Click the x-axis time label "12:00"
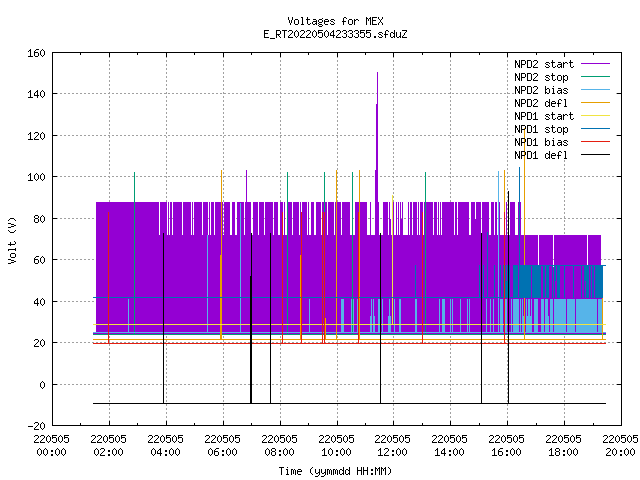This screenshot has width=640, height=480. coord(393,452)
